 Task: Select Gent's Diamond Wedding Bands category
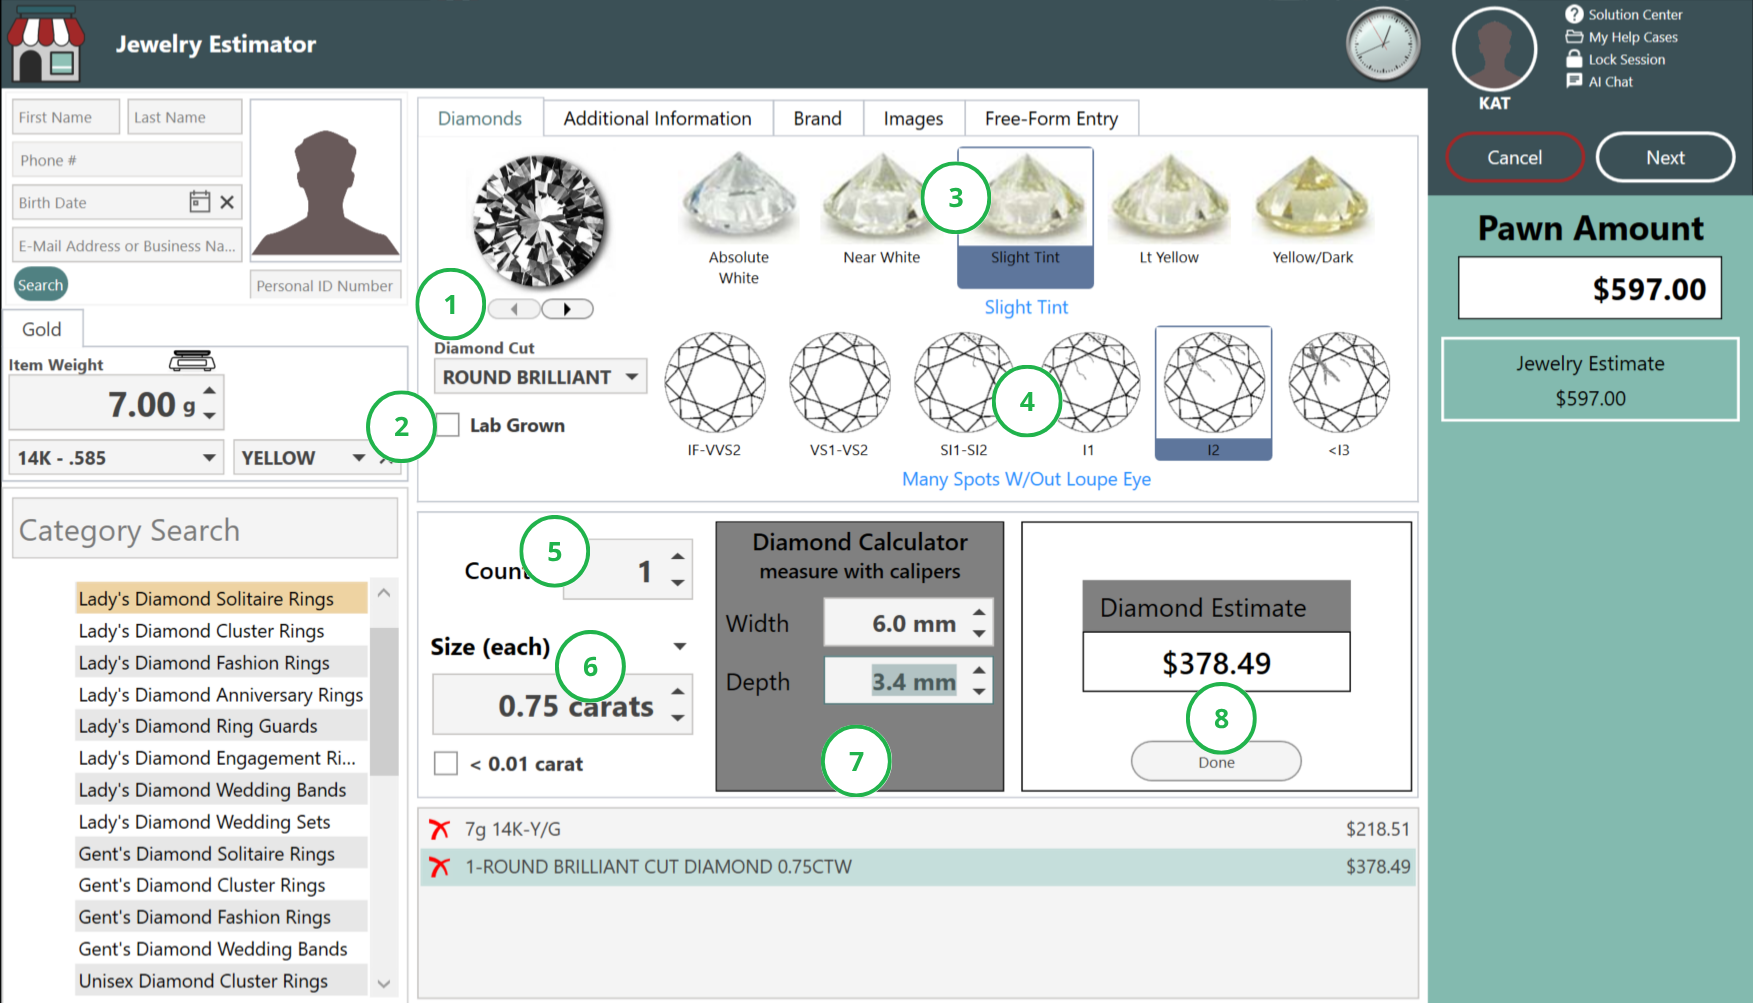[221, 949]
